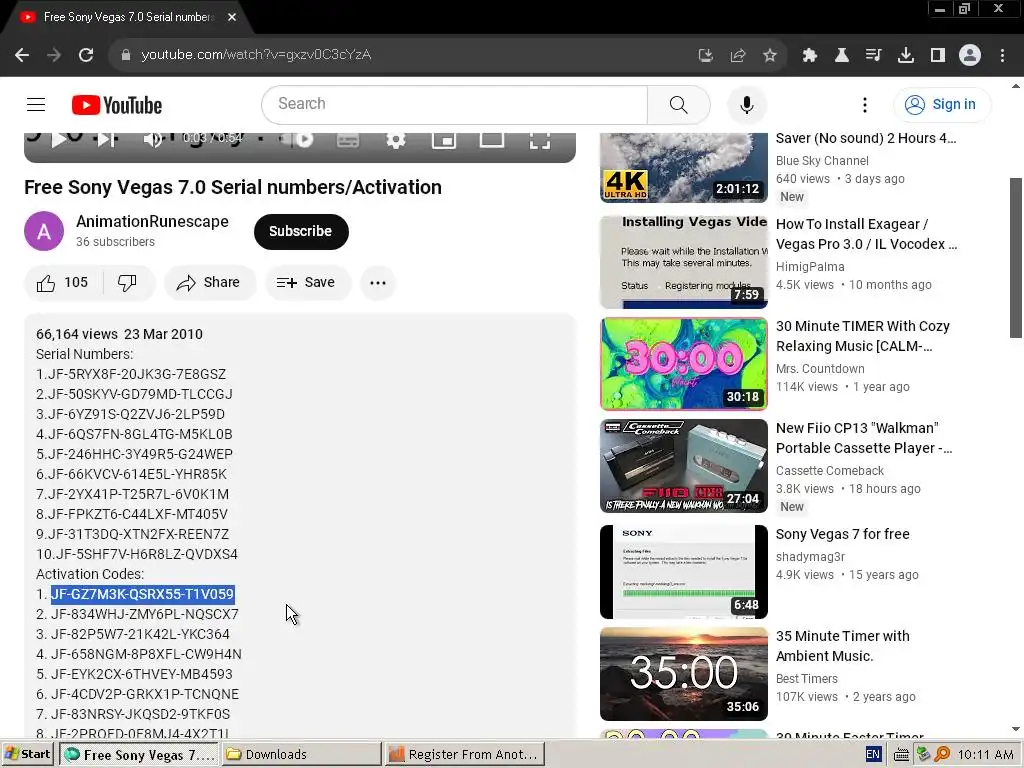Open more actions ellipsis under video
The width and height of the screenshot is (1024, 768).
[x=378, y=283]
